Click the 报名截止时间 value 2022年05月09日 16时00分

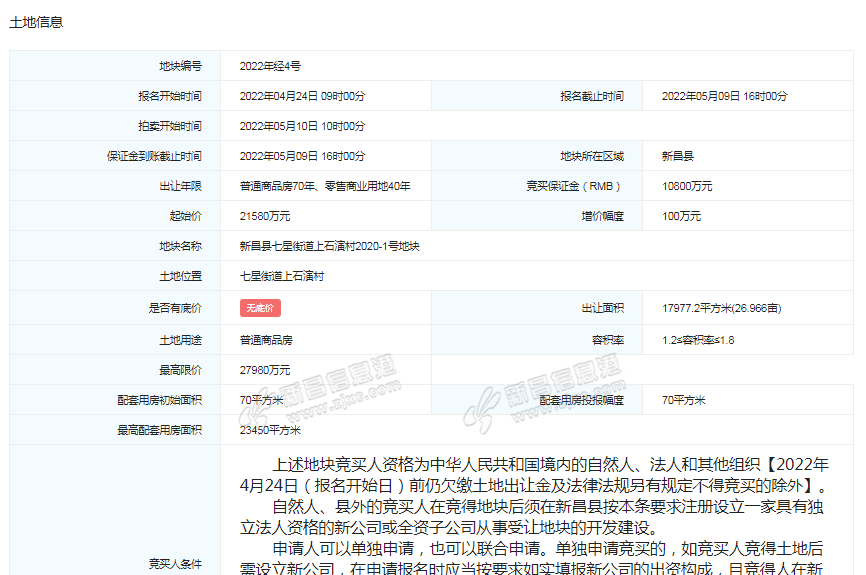(x=724, y=96)
